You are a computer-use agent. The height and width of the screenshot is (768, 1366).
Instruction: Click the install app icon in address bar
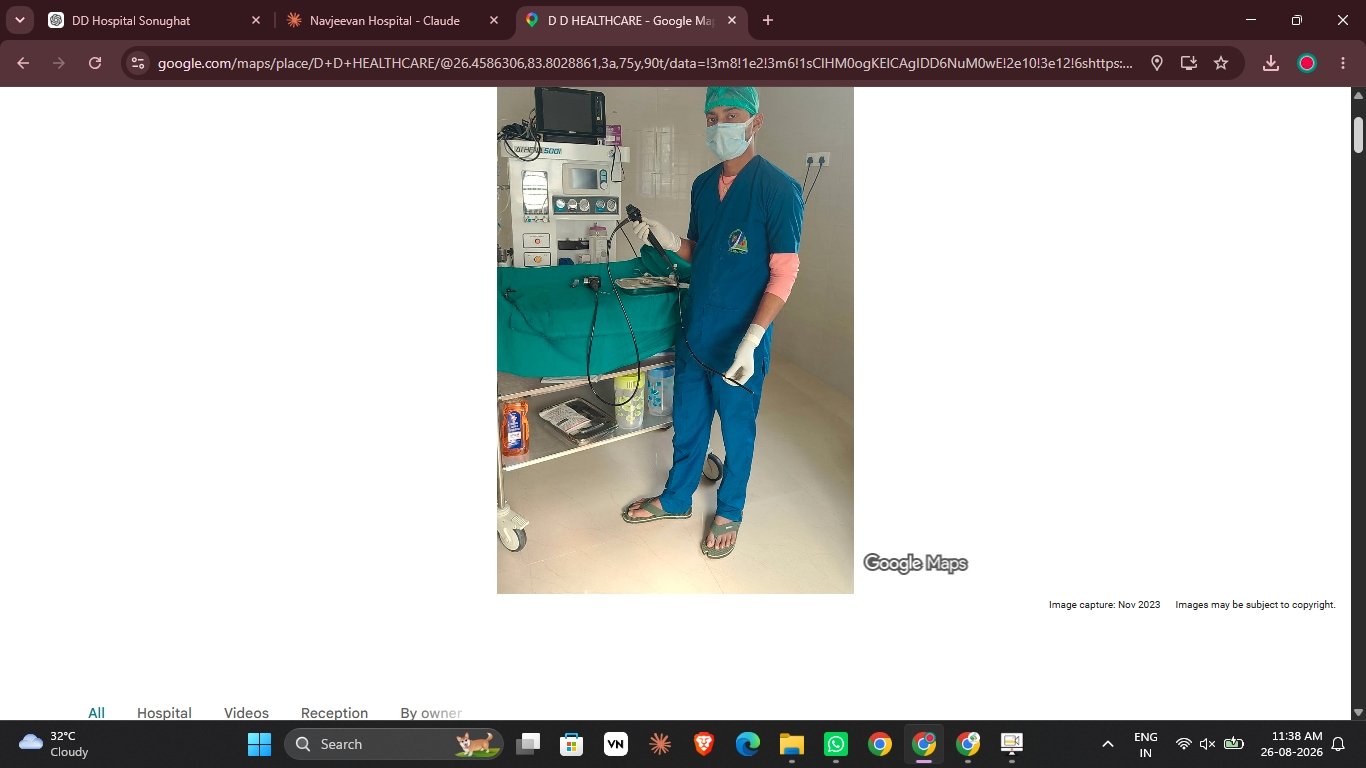[1189, 63]
